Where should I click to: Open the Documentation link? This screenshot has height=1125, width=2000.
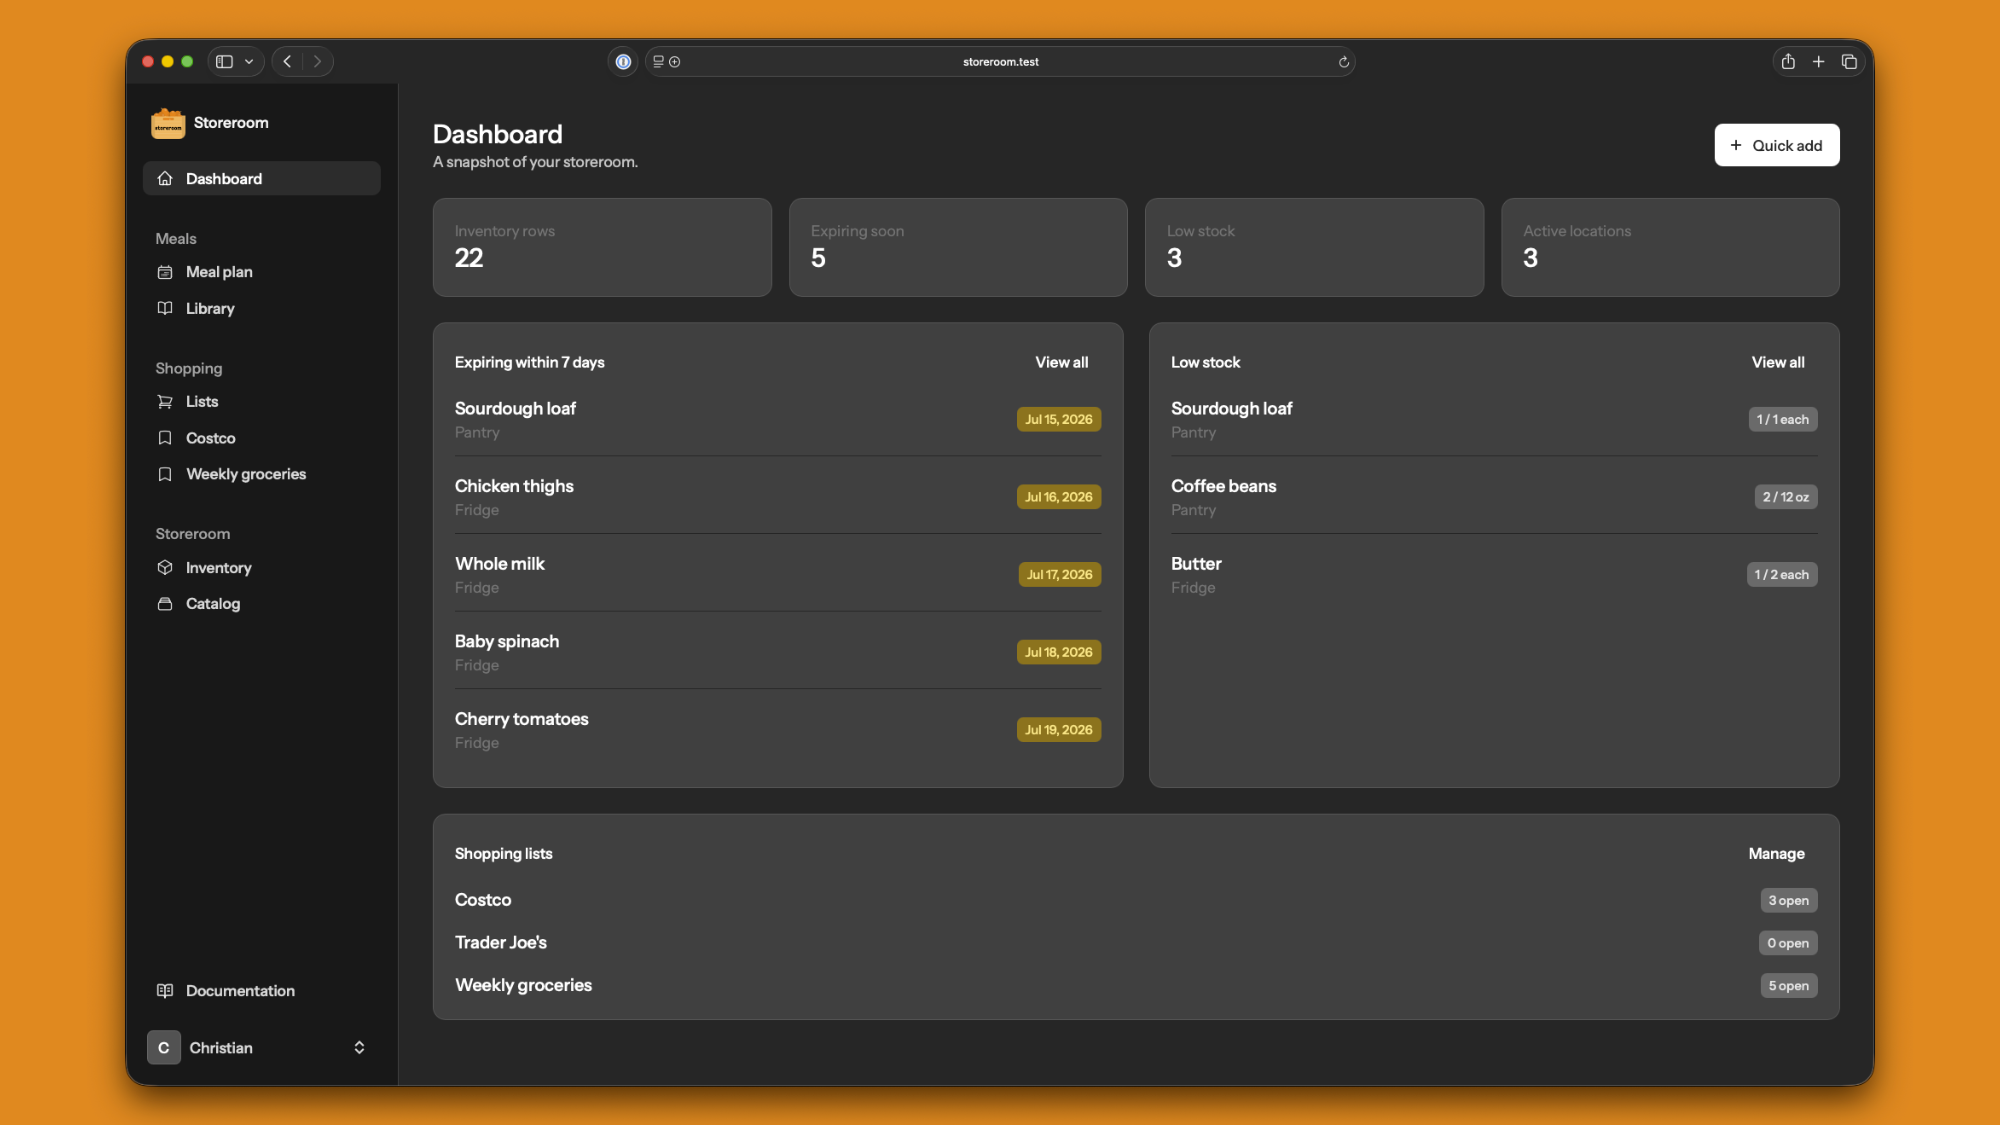coord(262,990)
